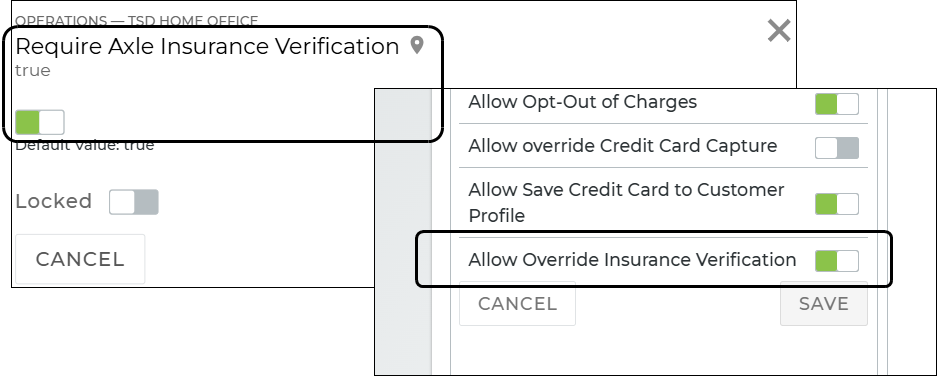Save the permission changes
The image size is (937, 376).
point(823,304)
